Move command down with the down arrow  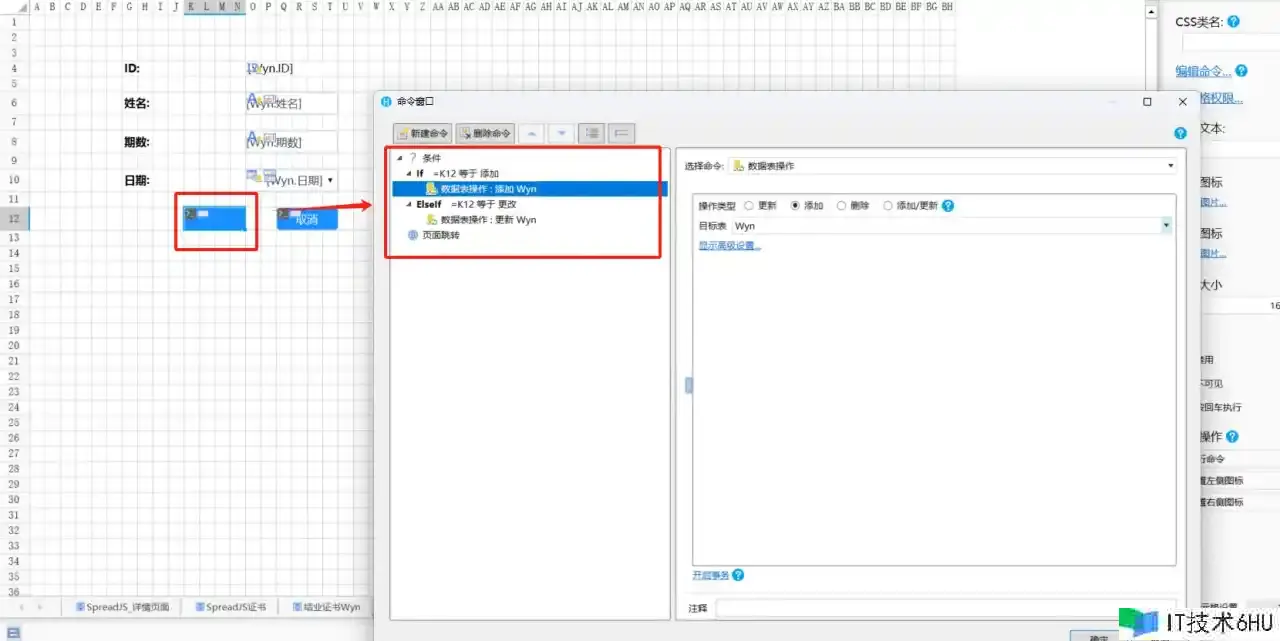pos(561,133)
